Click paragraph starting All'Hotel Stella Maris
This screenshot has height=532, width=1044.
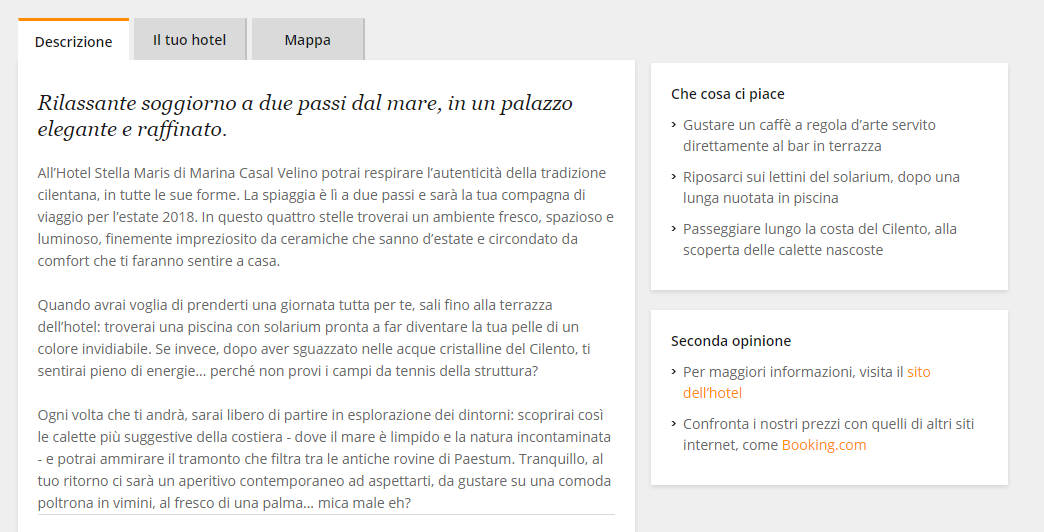pyautogui.click(x=325, y=217)
